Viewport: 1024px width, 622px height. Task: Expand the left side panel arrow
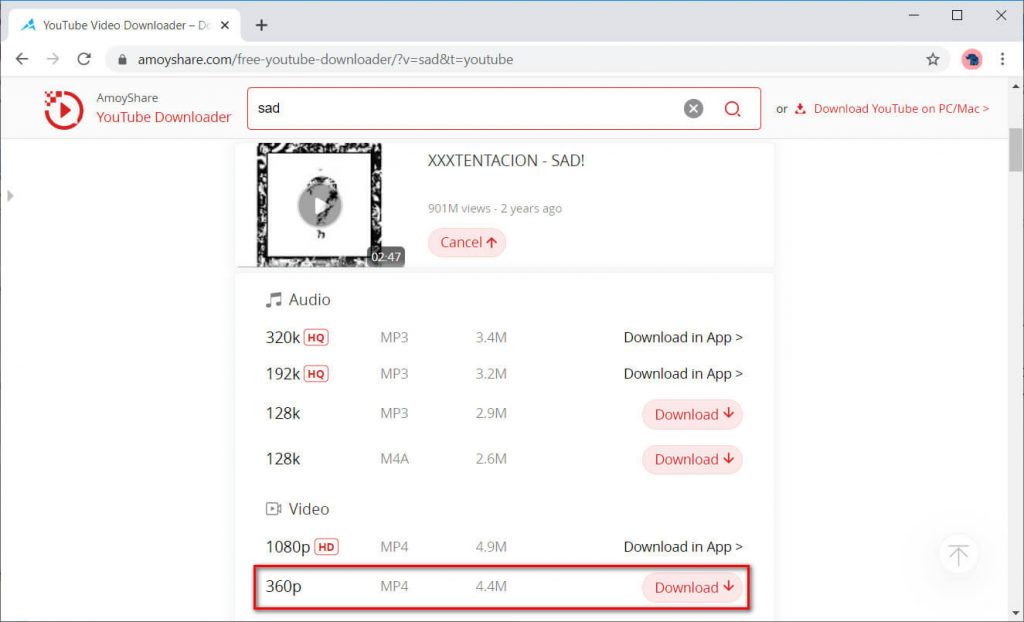tap(10, 195)
